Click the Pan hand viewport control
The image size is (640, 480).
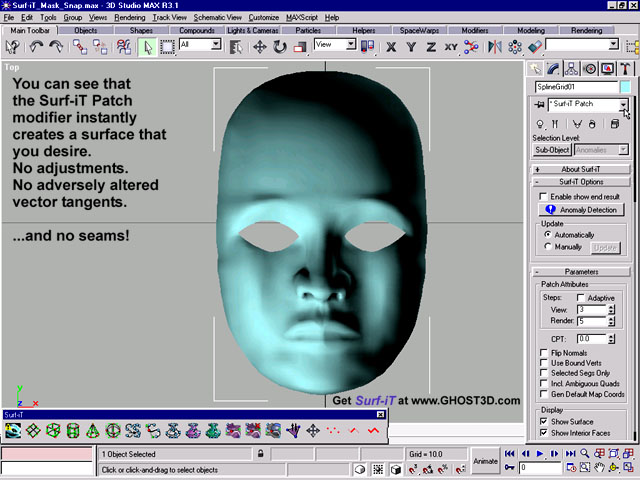(x=599, y=467)
